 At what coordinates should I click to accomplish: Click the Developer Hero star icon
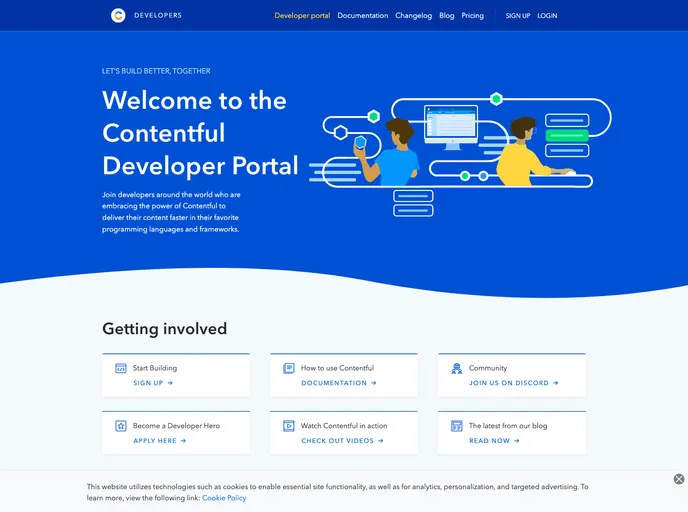tap(121, 426)
